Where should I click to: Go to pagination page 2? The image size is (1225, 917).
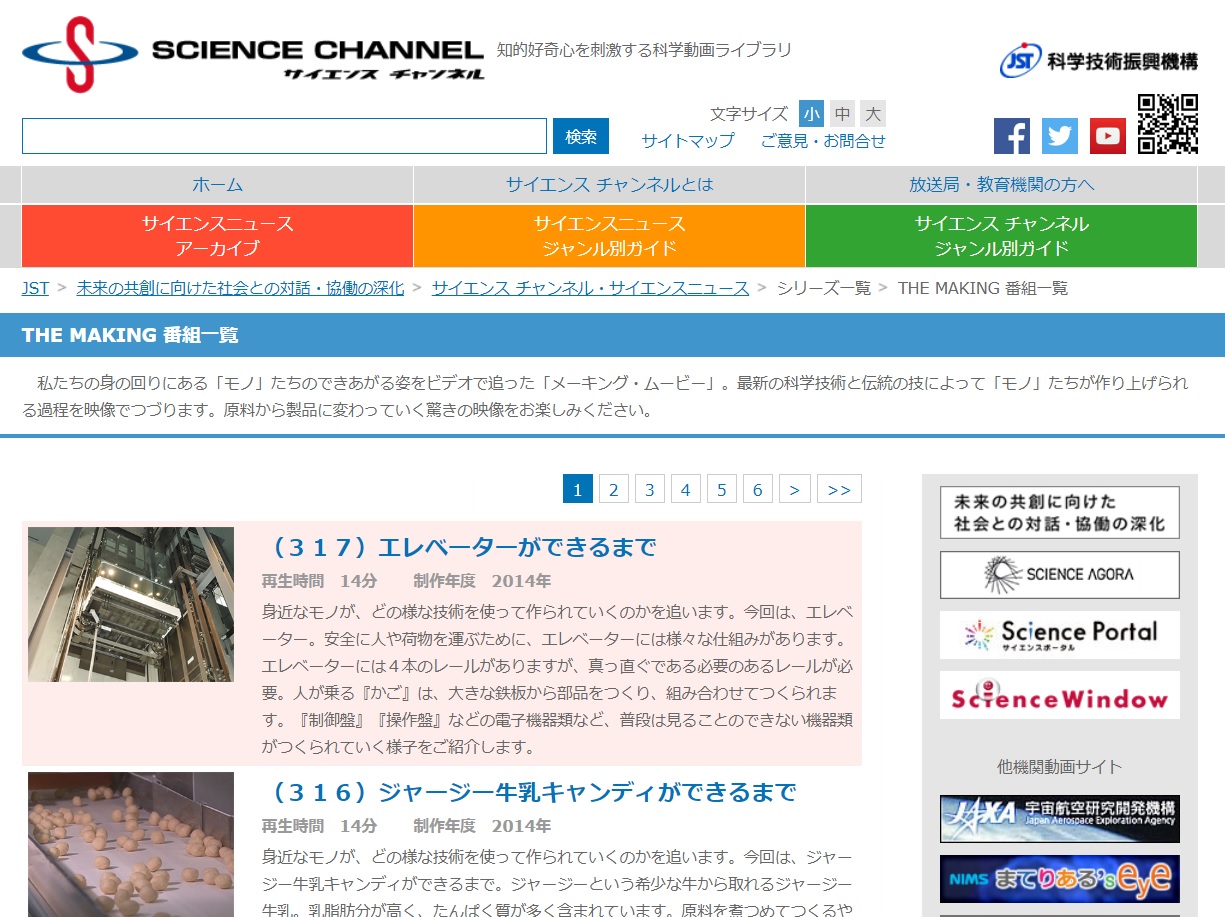613,489
